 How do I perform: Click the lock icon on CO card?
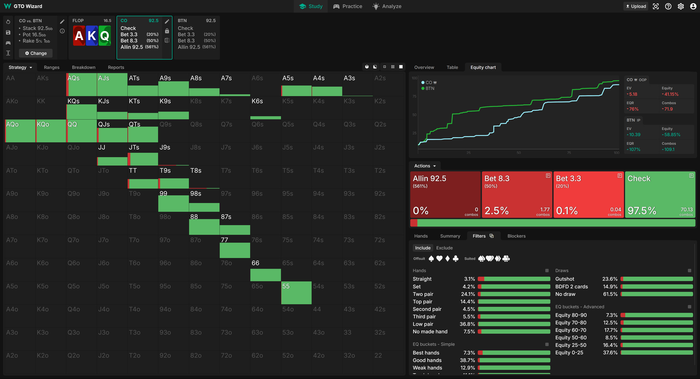167,31
